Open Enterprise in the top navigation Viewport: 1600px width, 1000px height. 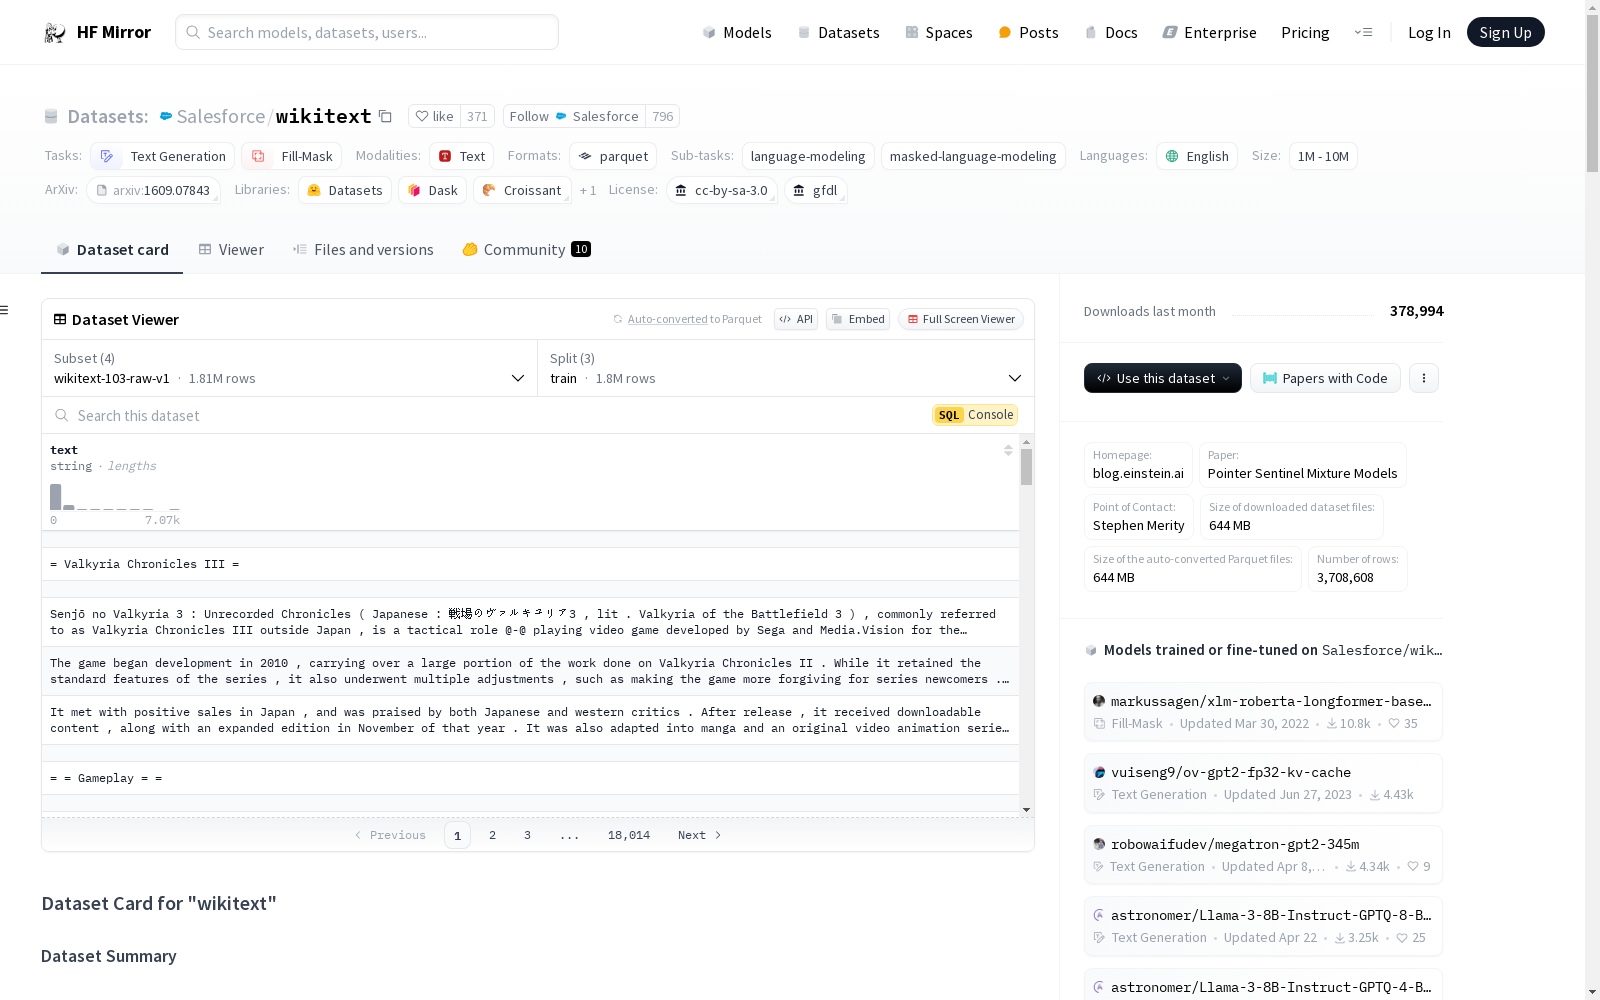coord(1209,33)
